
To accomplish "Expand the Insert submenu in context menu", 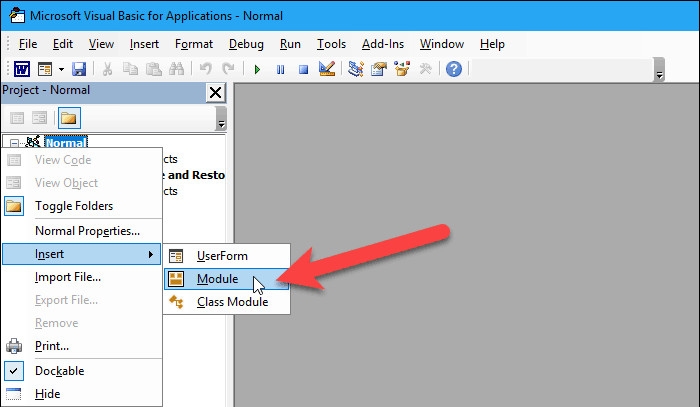I will (x=82, y=254).
